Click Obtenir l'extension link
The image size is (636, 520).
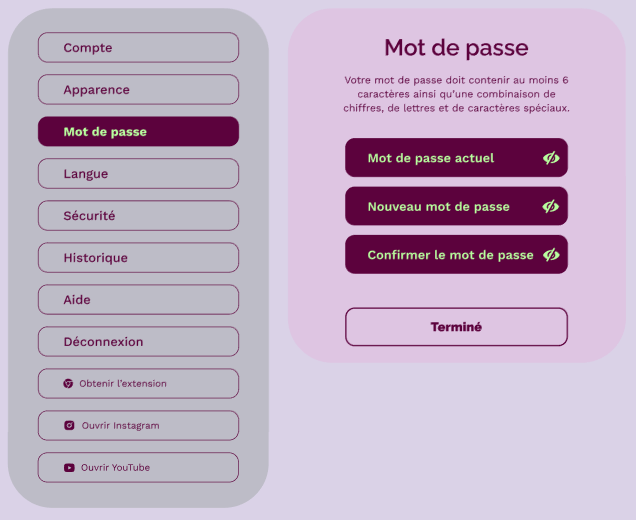pos(138,384)
